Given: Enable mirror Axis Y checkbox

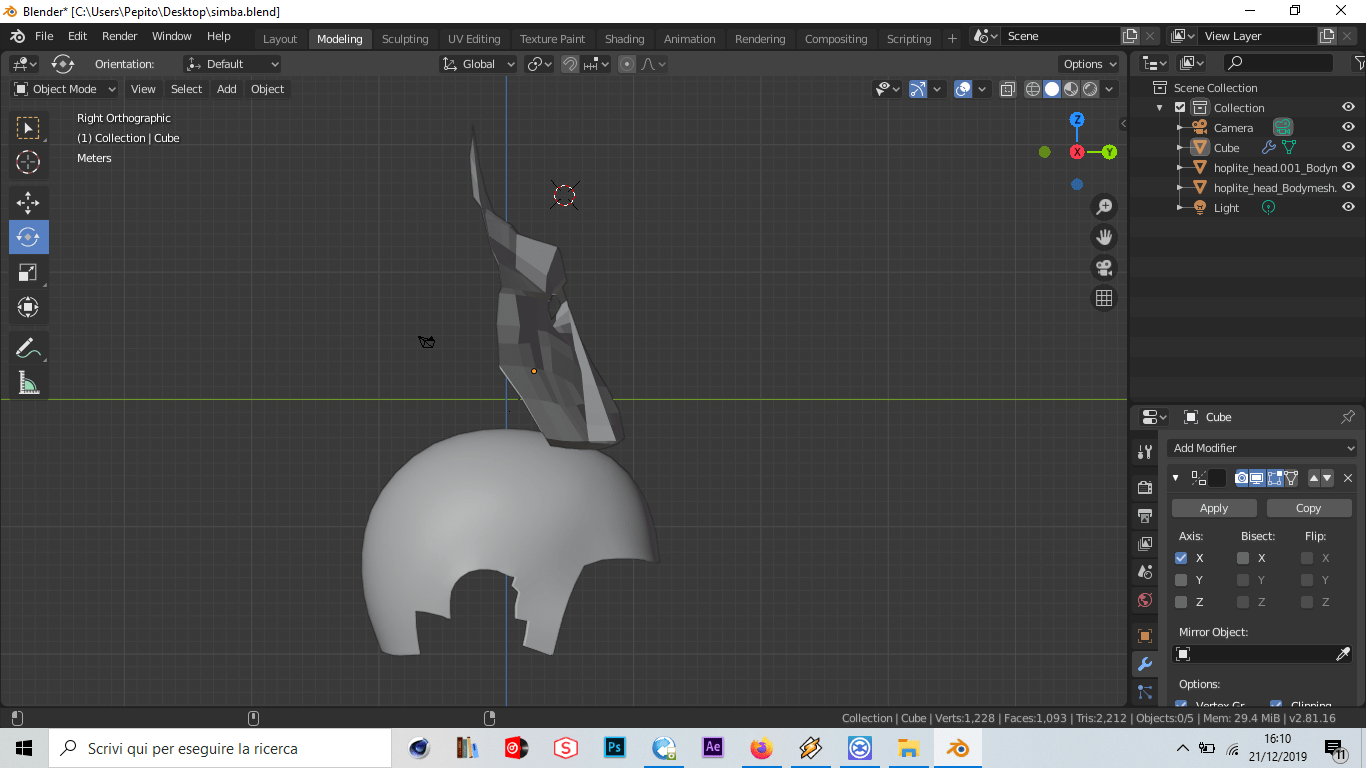Looking at the screenshot, I should [1181, 580].
